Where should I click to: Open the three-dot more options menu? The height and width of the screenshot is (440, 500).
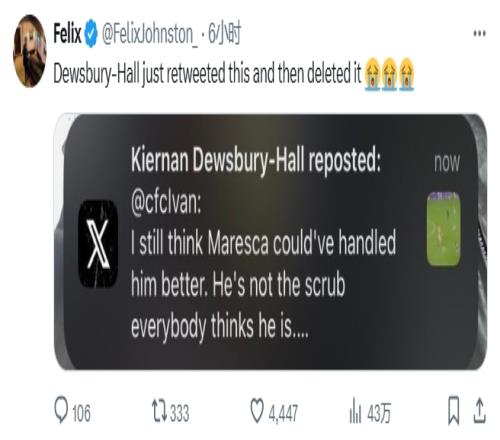point(479,34)
